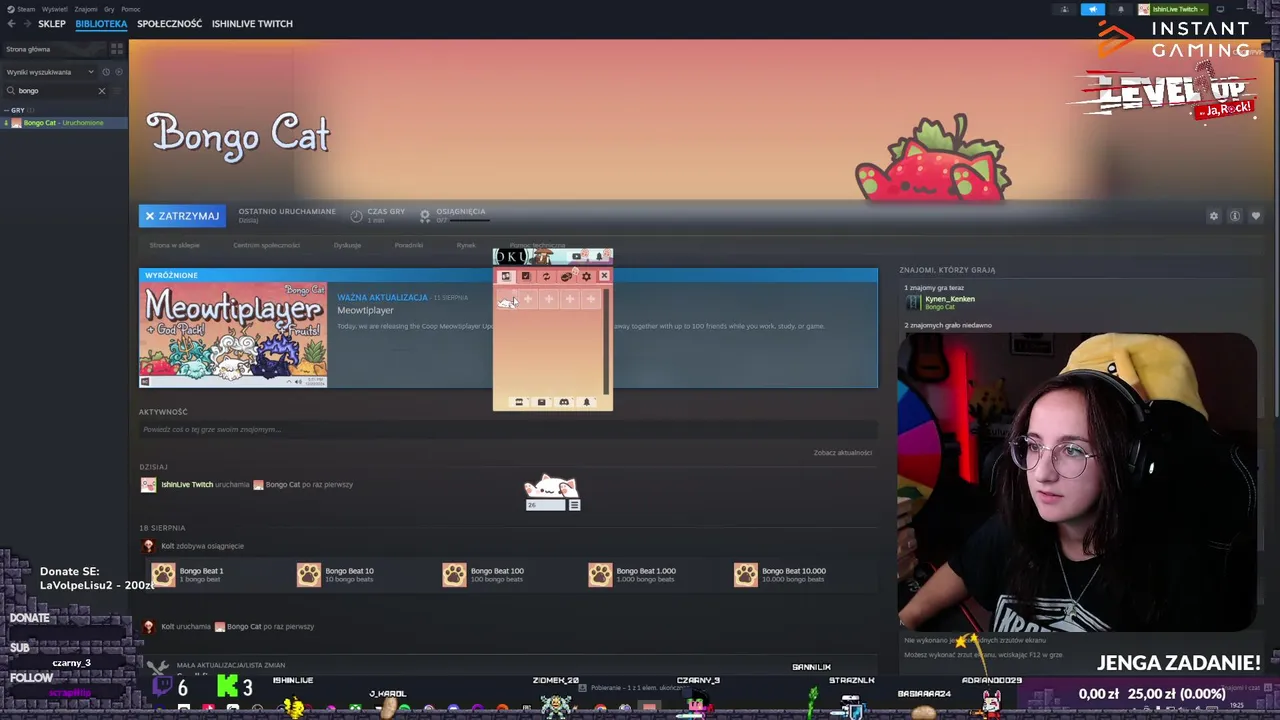Image resolution: width=1280 pixels, height=720 pixels.
Task: Open the ISHINLIVE TWITCH profile tab
Action: click(x=252, y=24)
